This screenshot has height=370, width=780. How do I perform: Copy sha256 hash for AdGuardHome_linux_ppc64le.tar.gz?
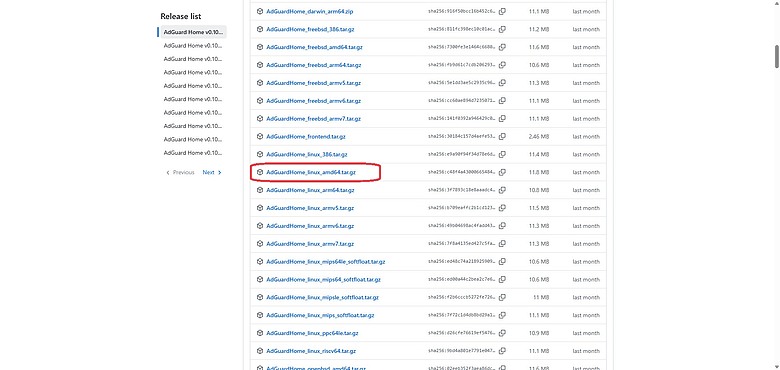502,333
